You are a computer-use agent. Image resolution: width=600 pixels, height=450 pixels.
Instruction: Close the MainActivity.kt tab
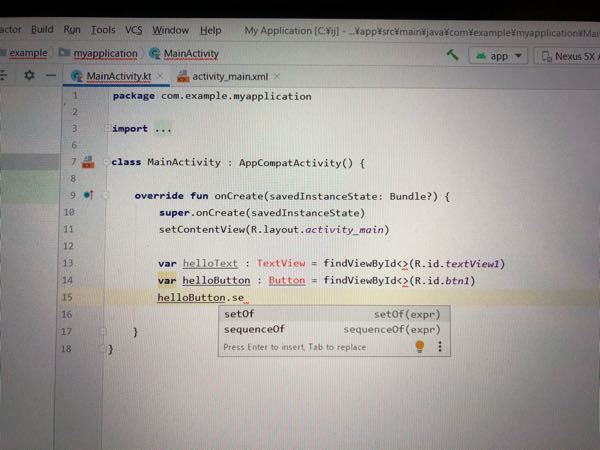click(x=161, y=76)
